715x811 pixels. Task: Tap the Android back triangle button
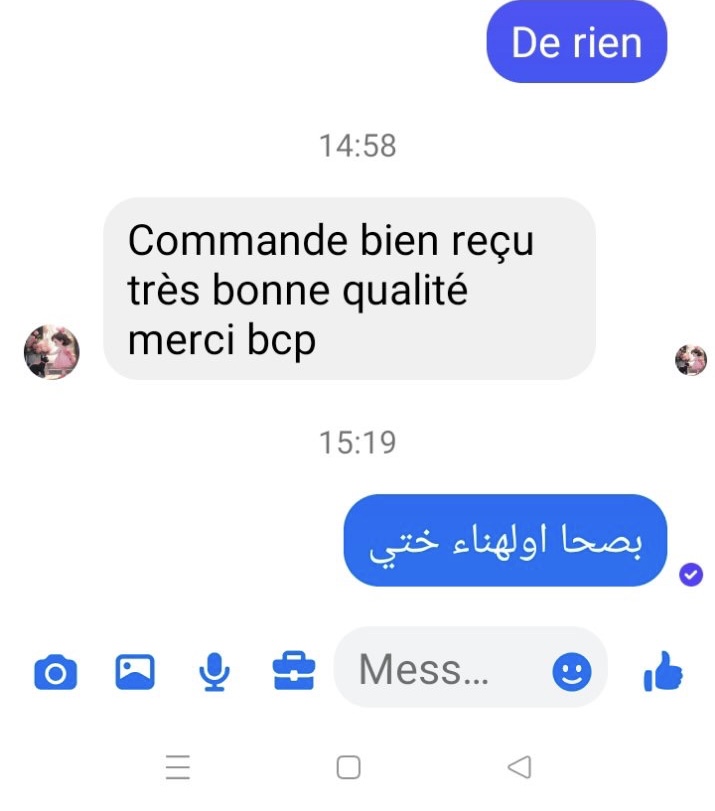tap(519, 767)
